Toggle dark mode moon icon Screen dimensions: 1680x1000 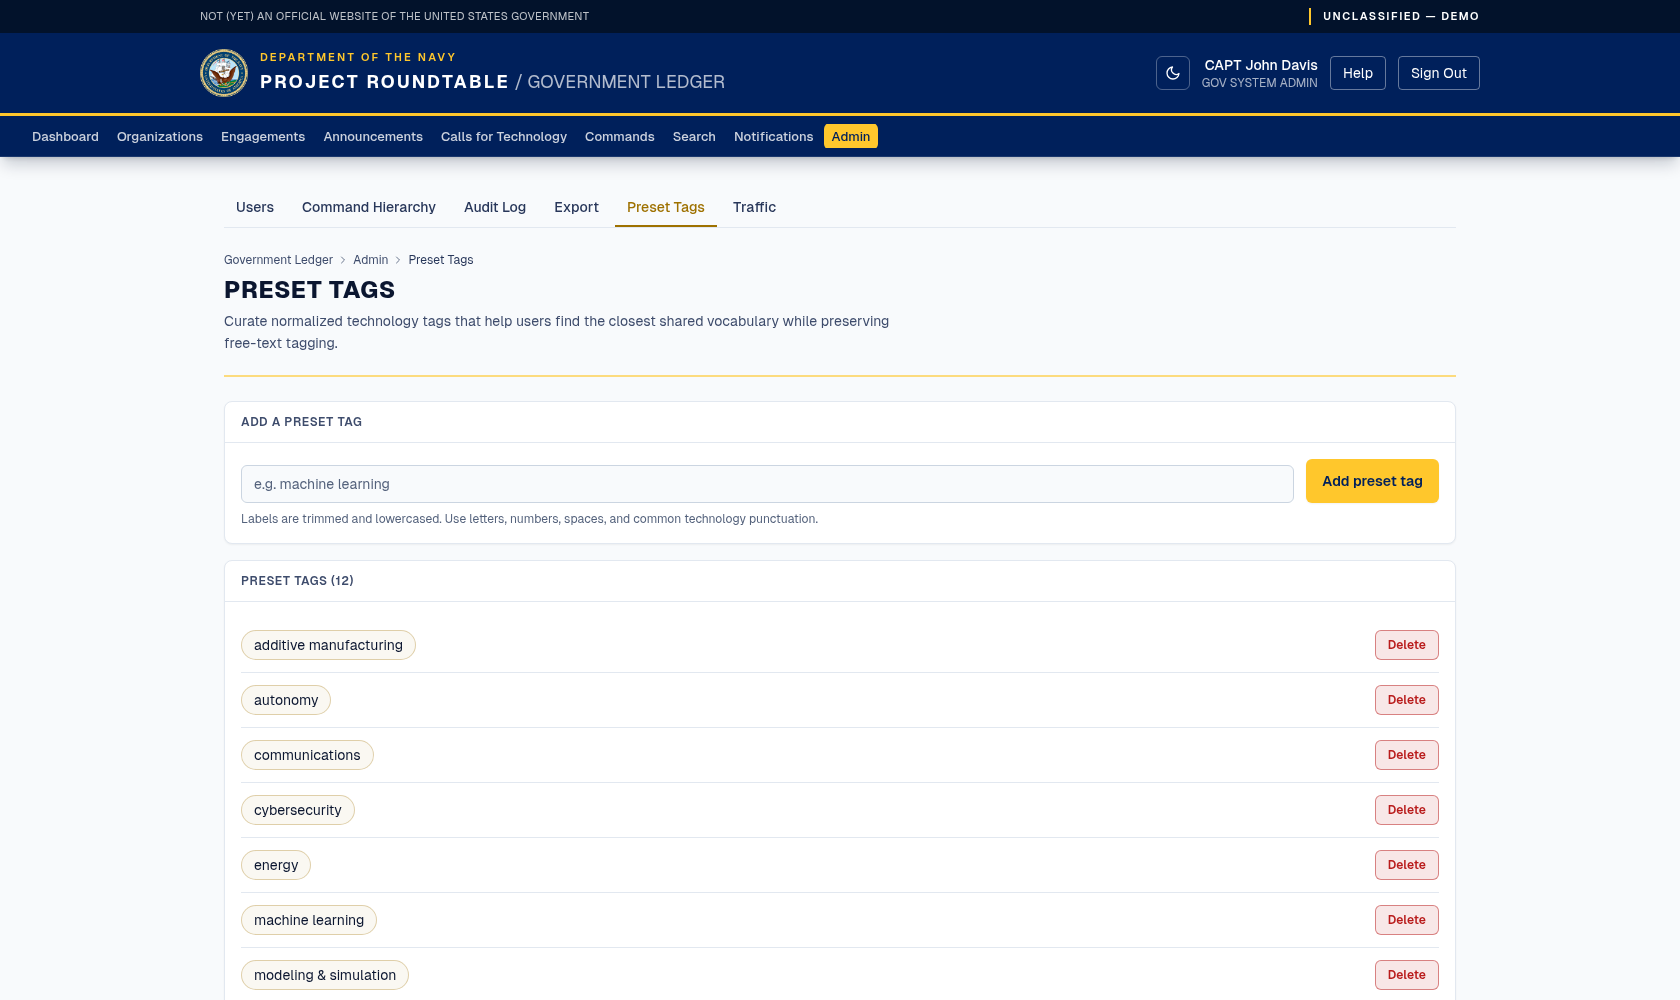coord(1173,73)
